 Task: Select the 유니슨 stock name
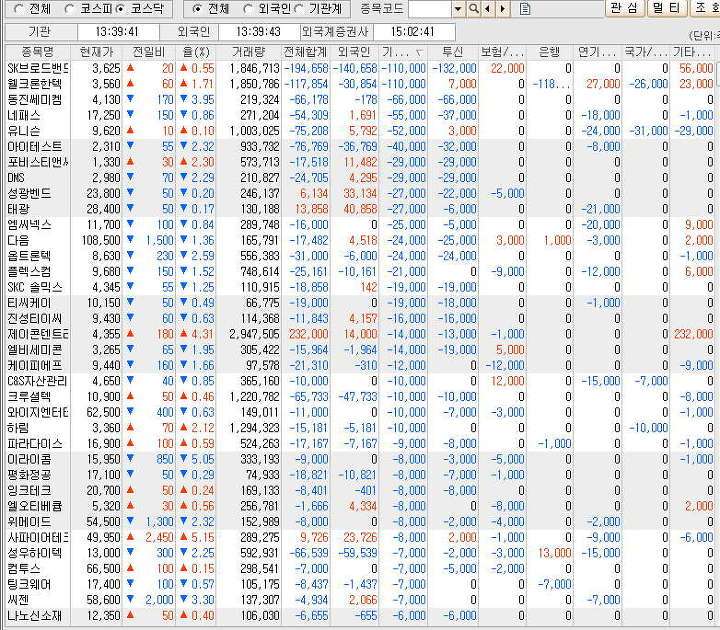point(23,131)
